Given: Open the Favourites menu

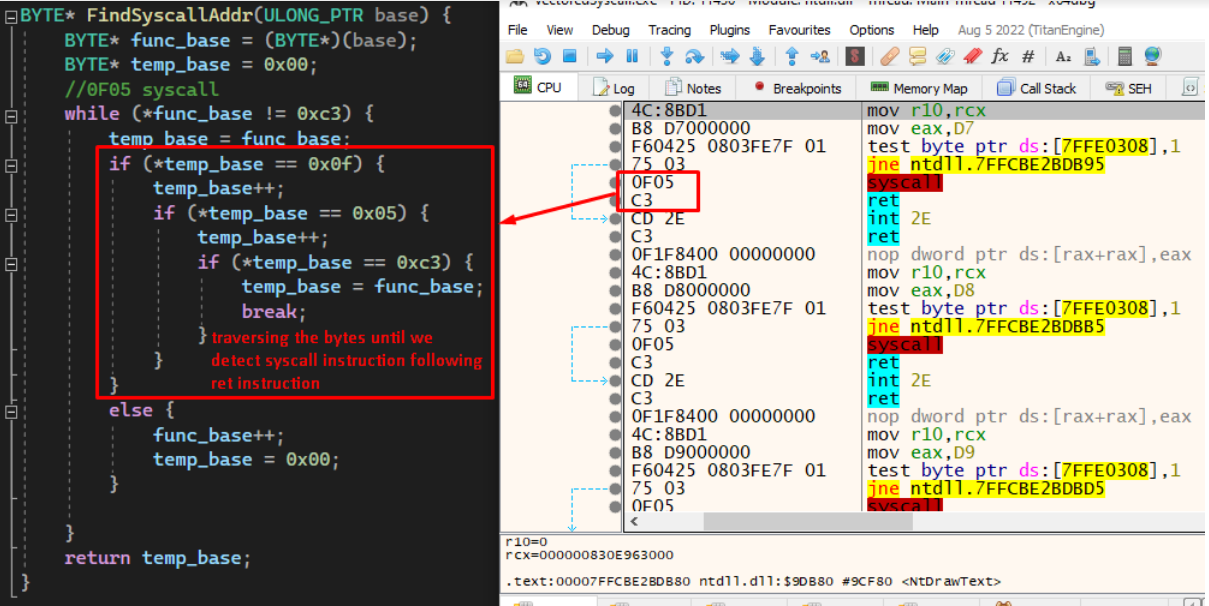Looking at the screenshot, I should (800, 30).
